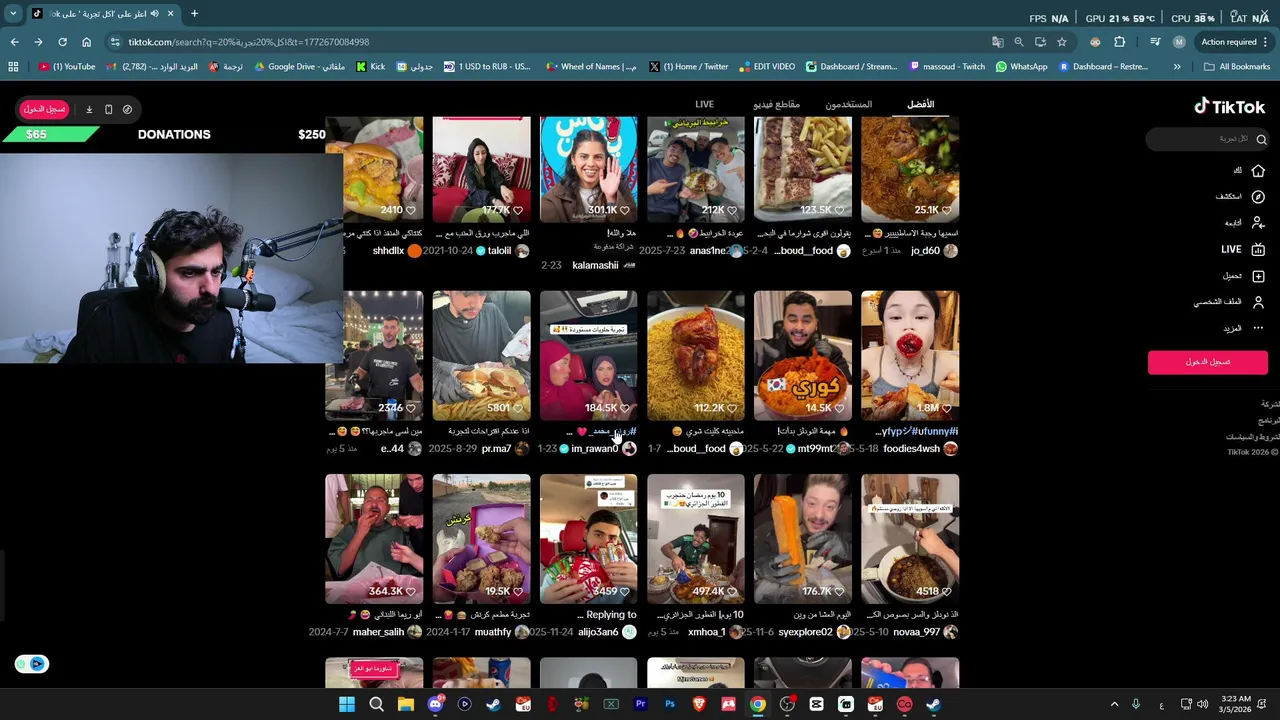Click the compass icon next to phone icon
This screenshot has height=720, width=1280.
(127, 109)
